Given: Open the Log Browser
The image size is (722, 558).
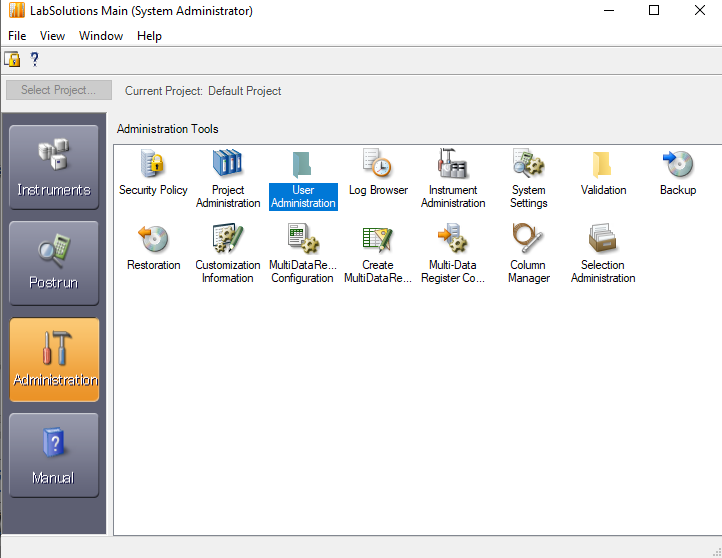Looking at the screenshot, I should point(378,172).
